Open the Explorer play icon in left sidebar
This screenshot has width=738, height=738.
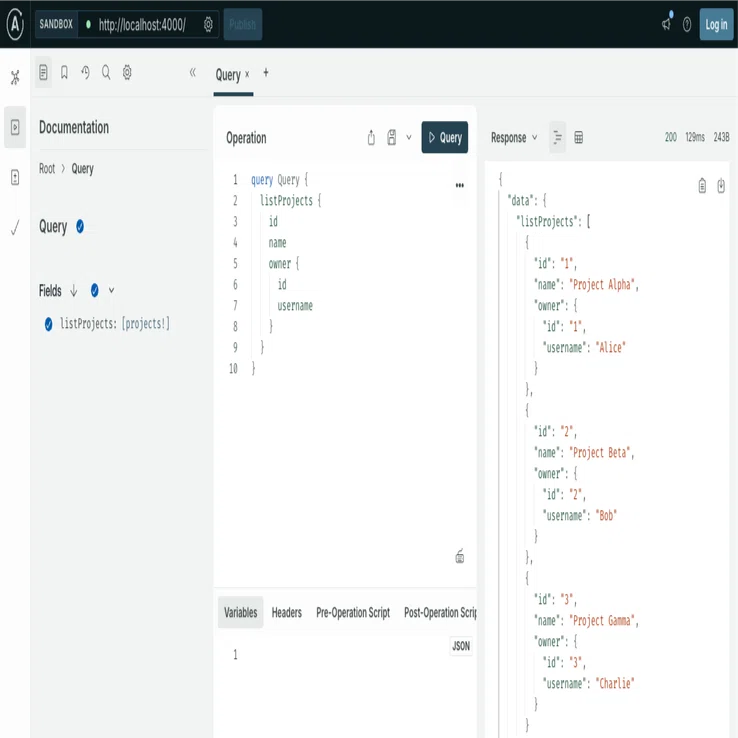15,127
